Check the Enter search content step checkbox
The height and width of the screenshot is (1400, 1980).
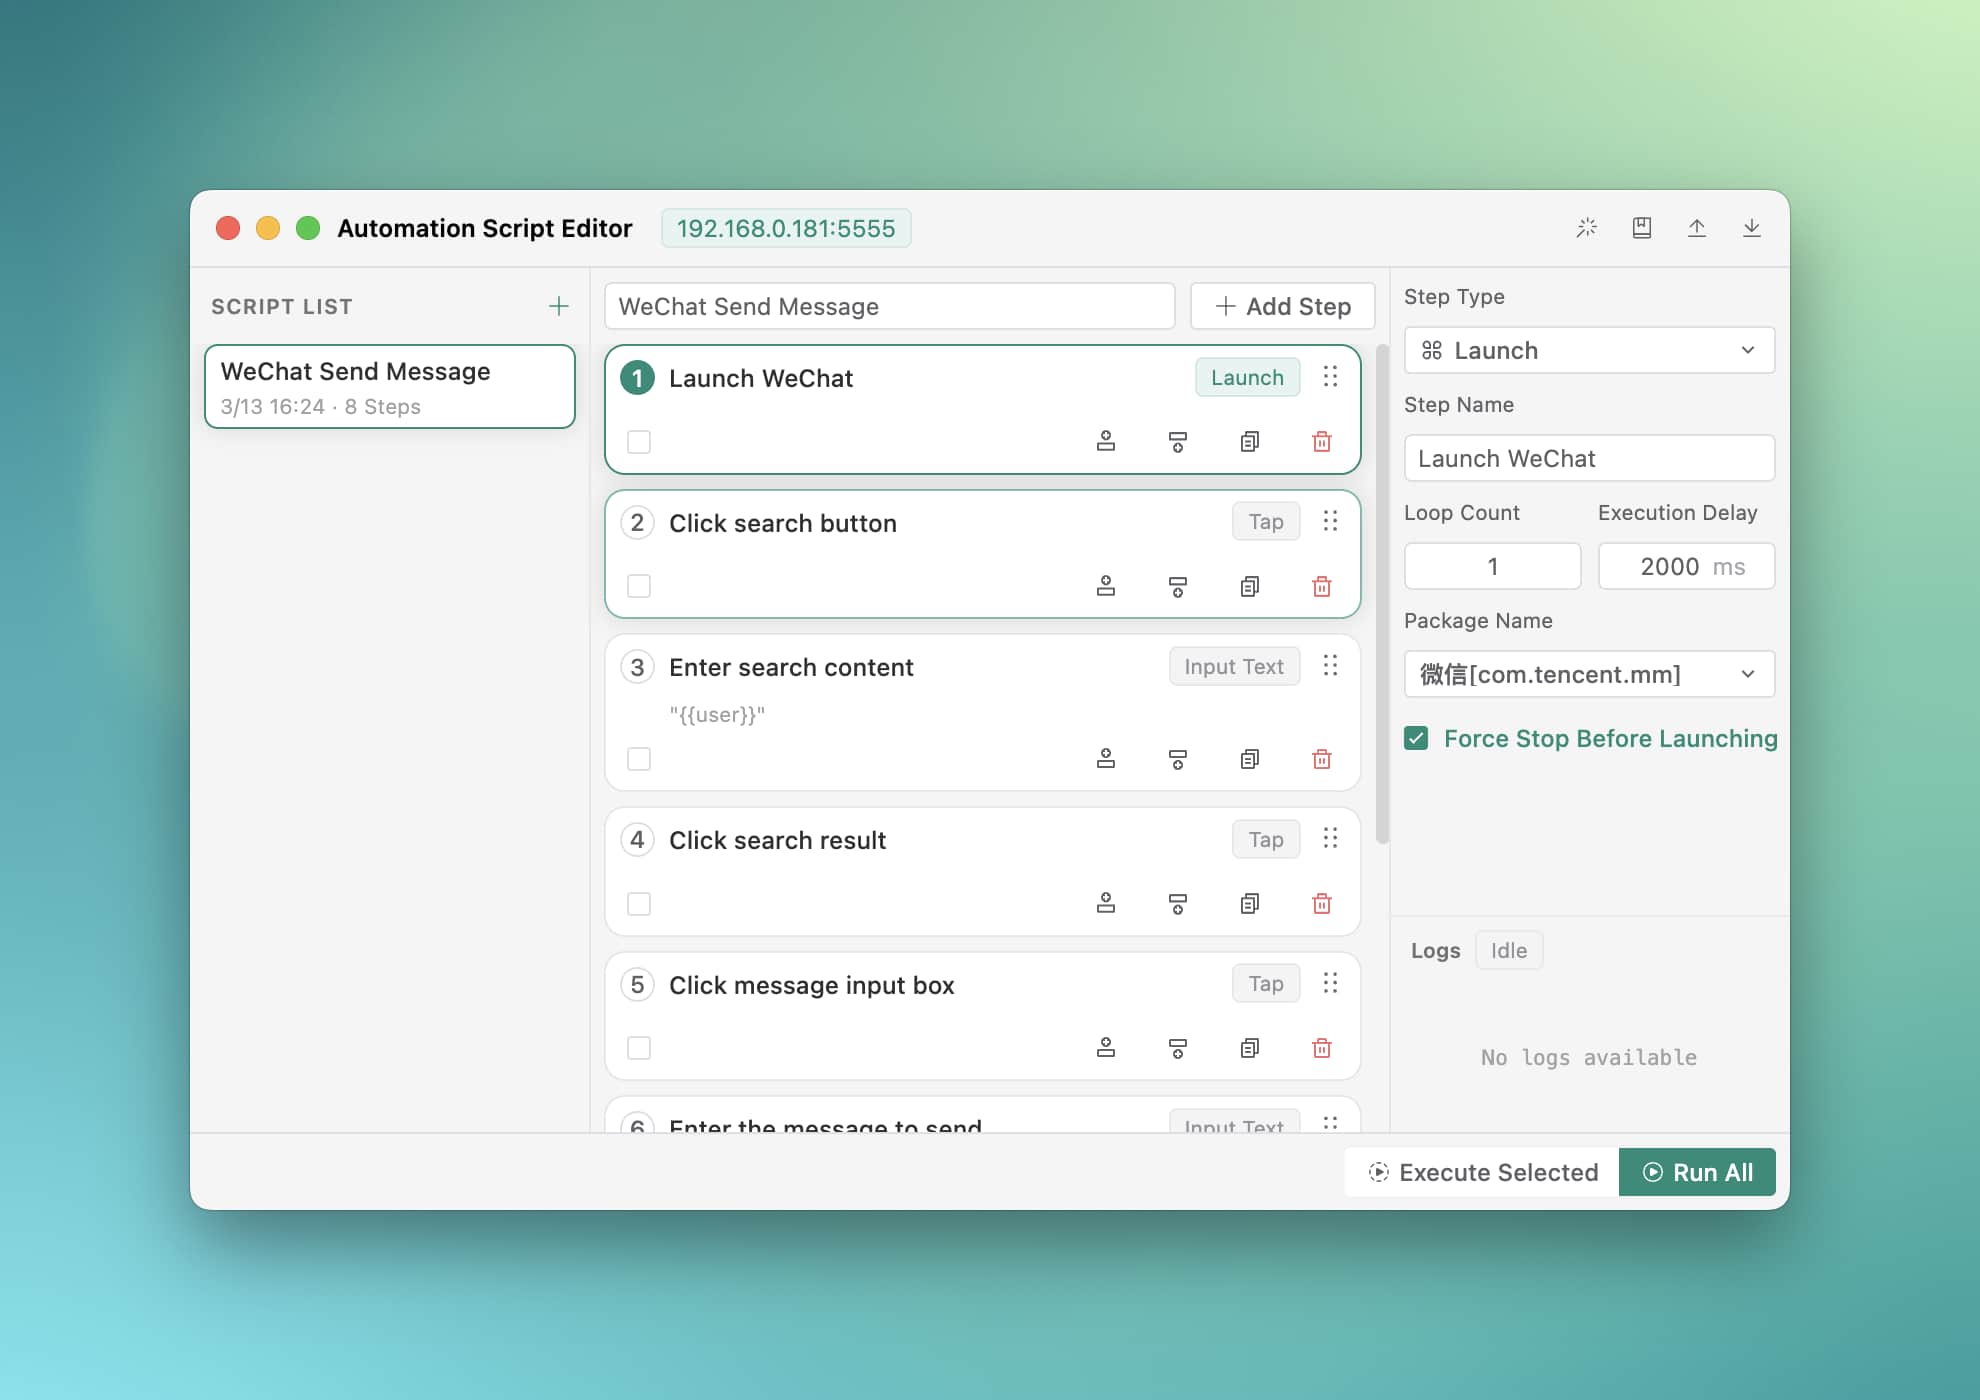(x=639, y=759)
